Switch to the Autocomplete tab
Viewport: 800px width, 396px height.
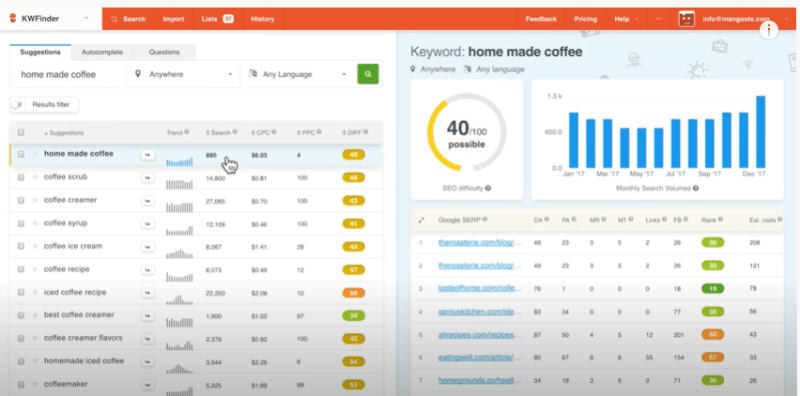102,52
